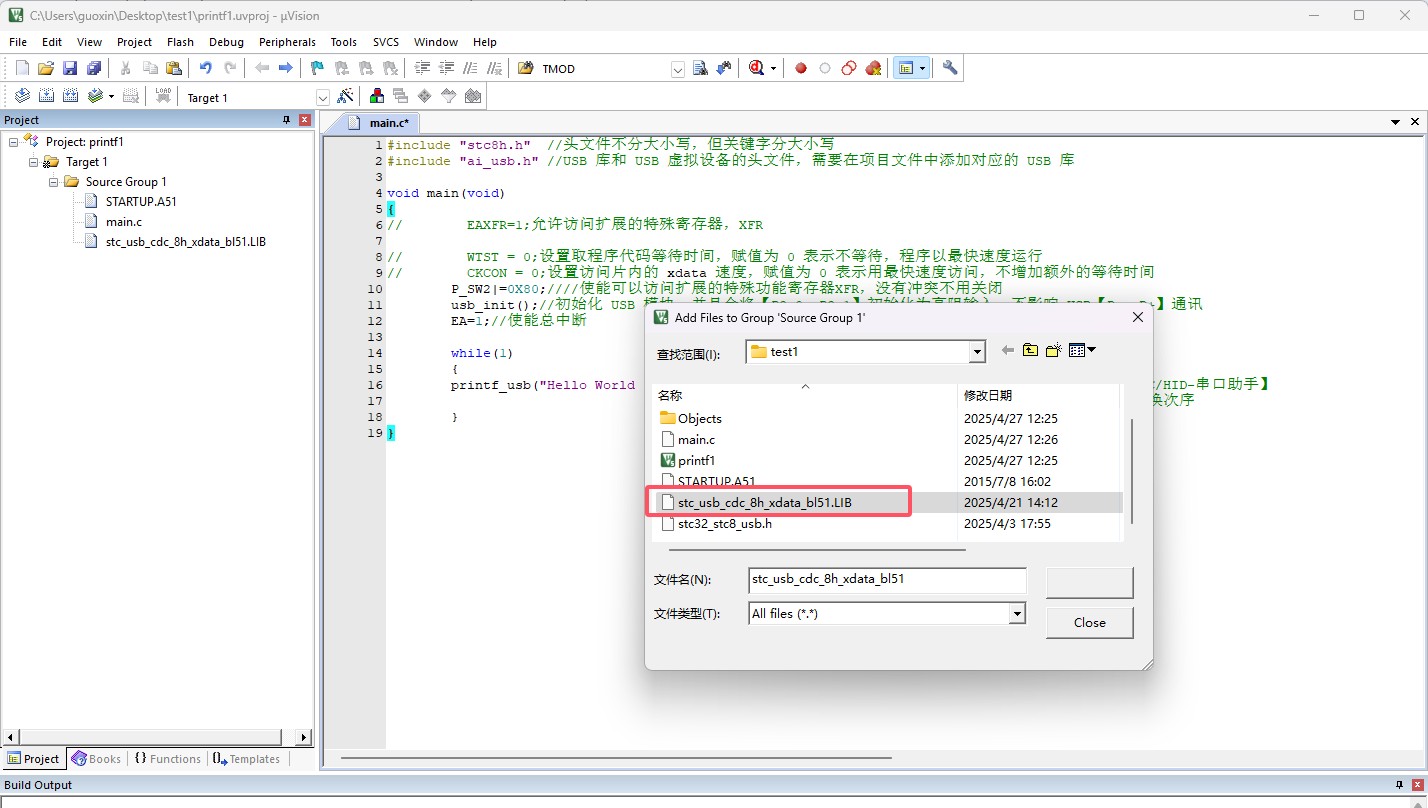Viewport: 1428px width, 808px height.
Task: Click the Translate file icon
Action: click(x=22, y=96)
